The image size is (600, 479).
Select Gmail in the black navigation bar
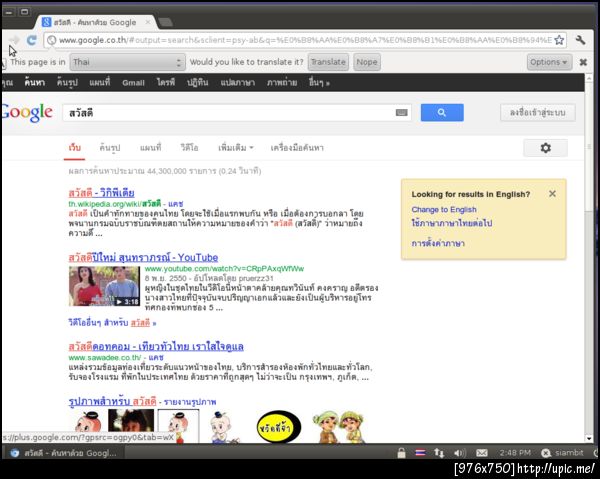133,83
